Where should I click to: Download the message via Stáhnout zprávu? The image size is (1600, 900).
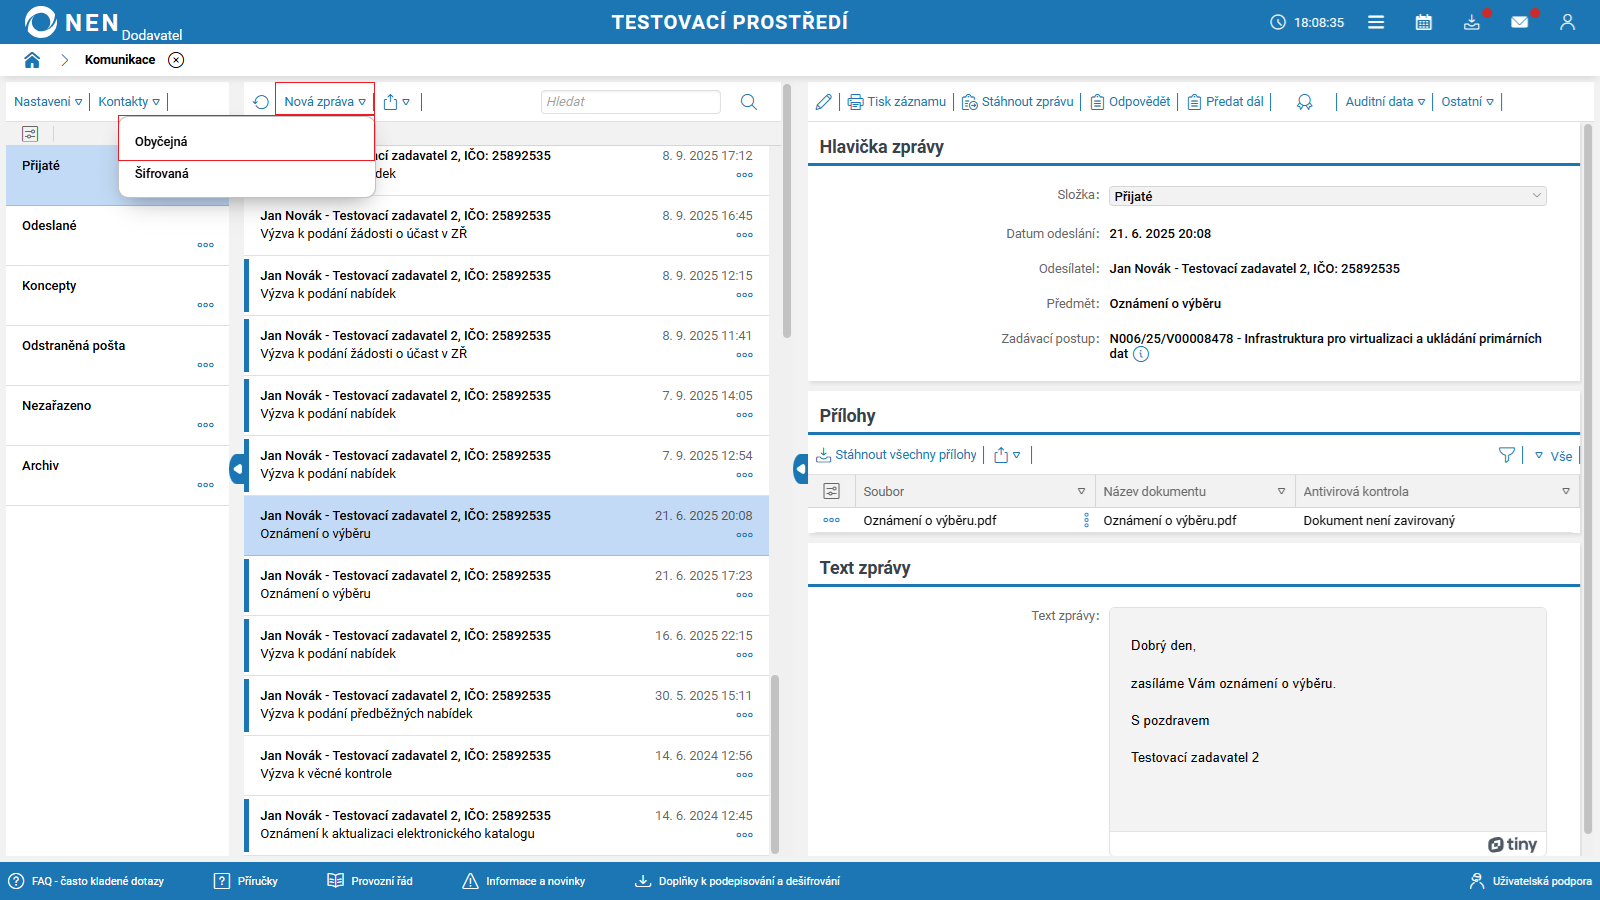click(1017, 102)
